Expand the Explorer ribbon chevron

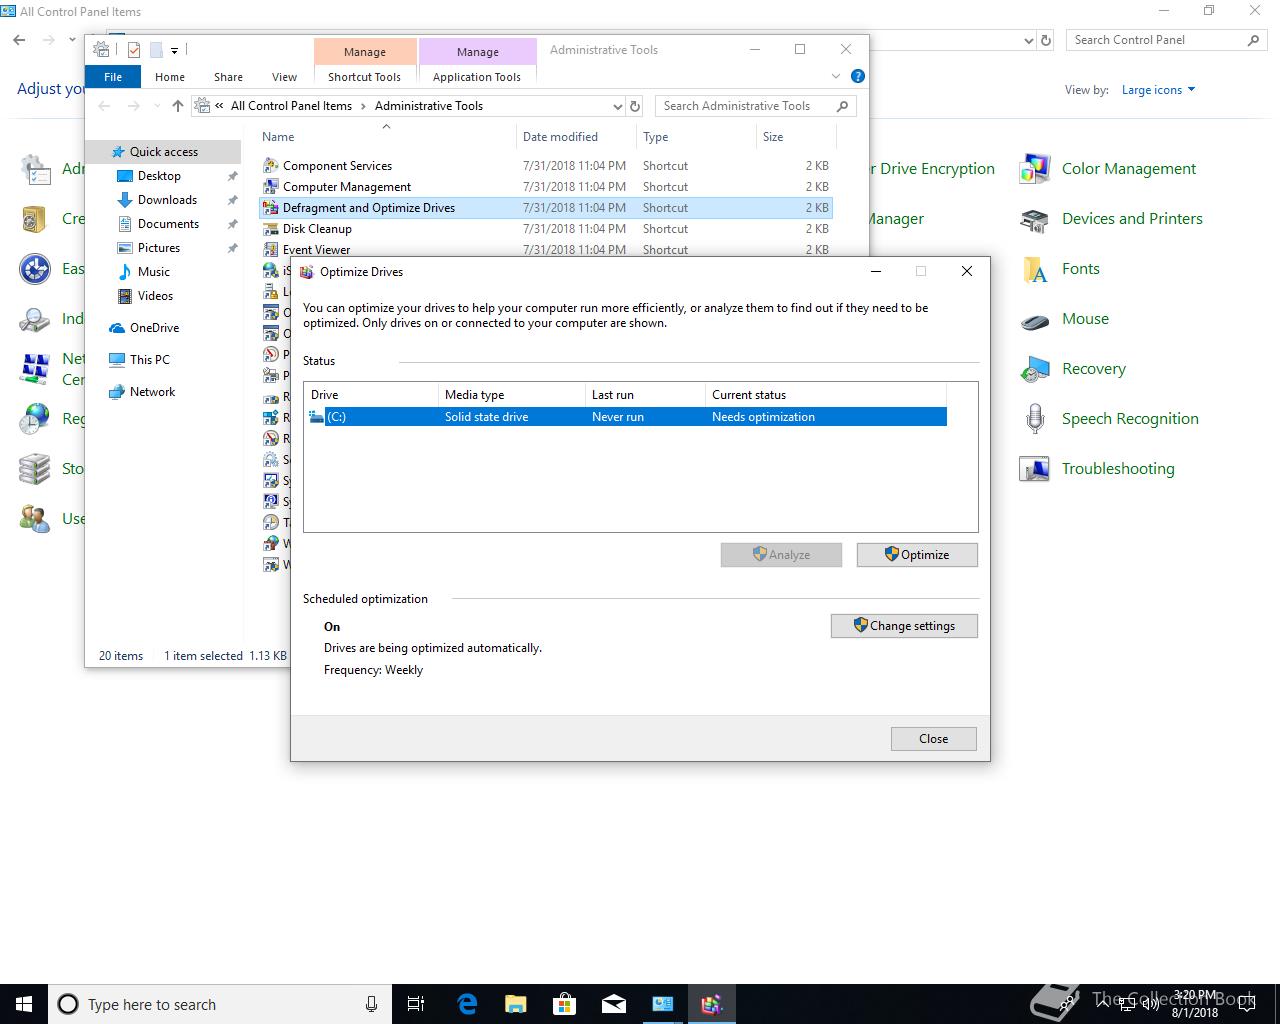836,76
